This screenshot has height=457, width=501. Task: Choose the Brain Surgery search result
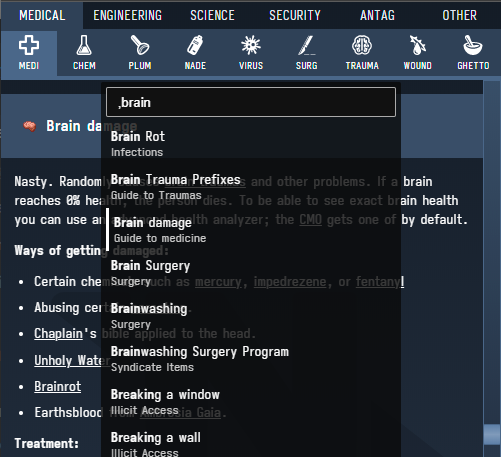[251, 273]
